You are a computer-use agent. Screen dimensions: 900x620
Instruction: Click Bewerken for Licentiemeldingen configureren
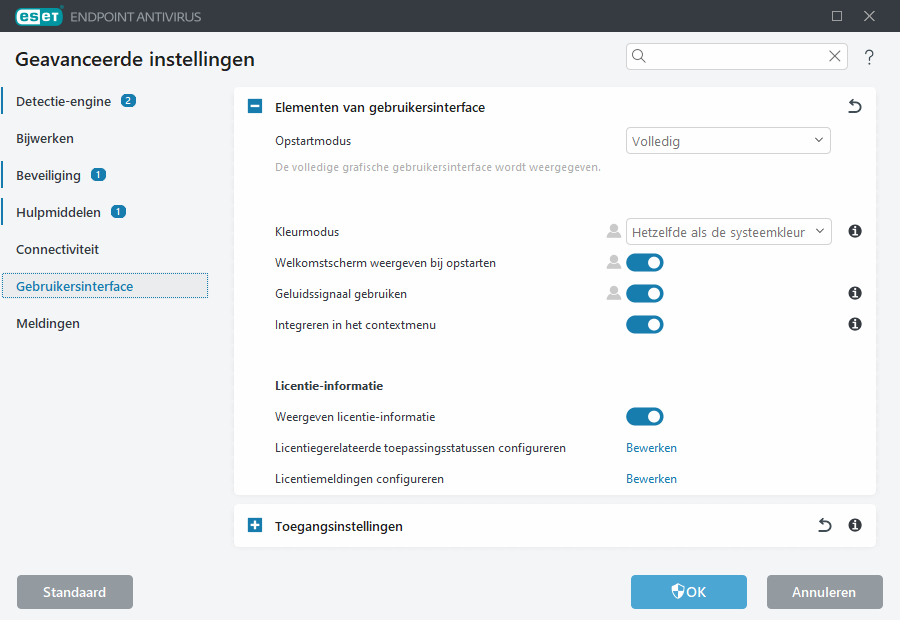click(651, 478)
